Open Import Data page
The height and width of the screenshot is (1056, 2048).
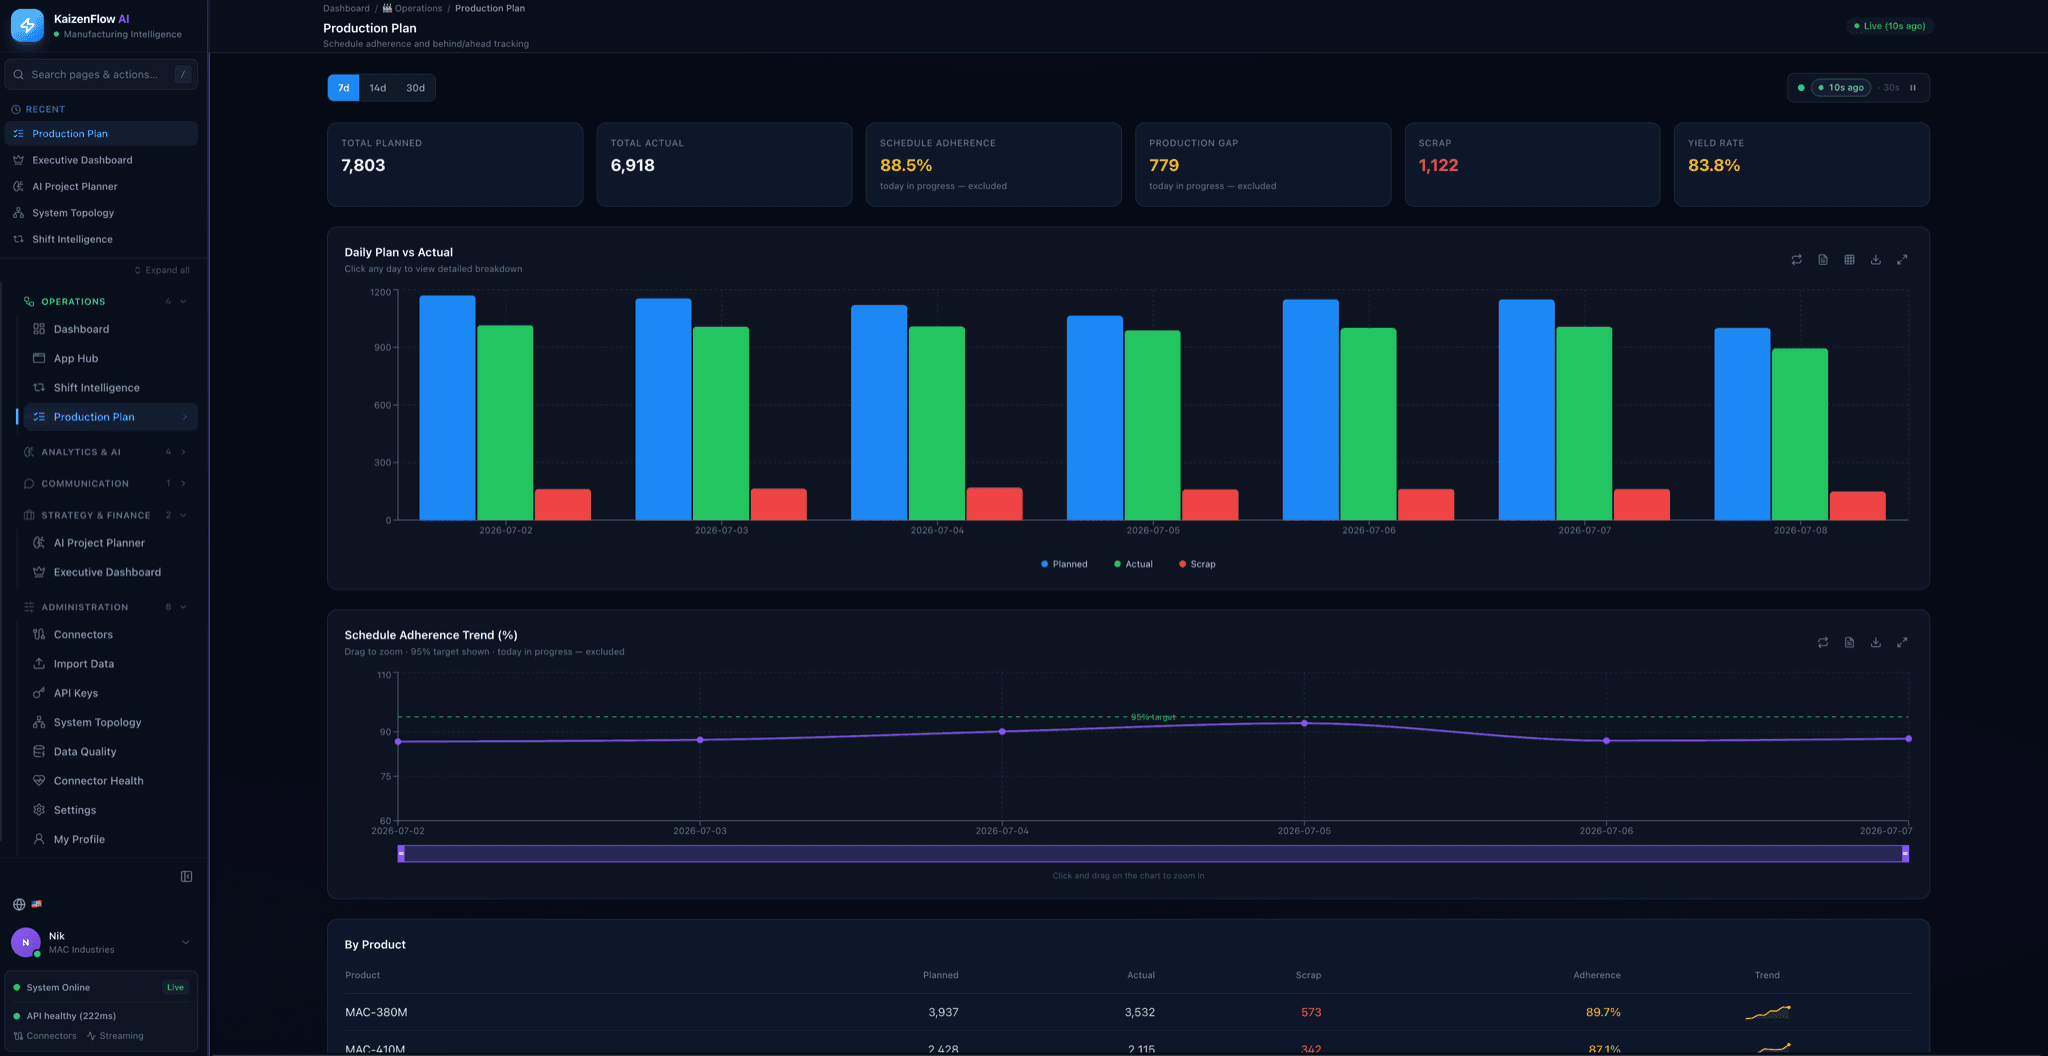(x=84, y=664)
